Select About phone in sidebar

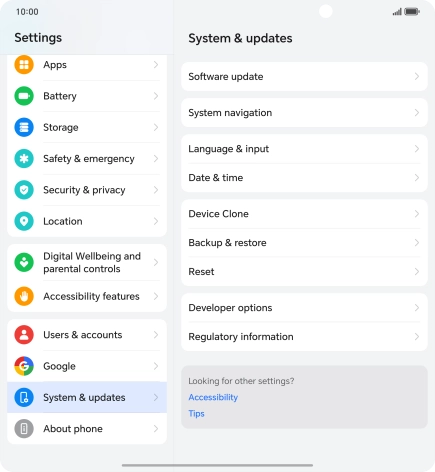(87, 429)
